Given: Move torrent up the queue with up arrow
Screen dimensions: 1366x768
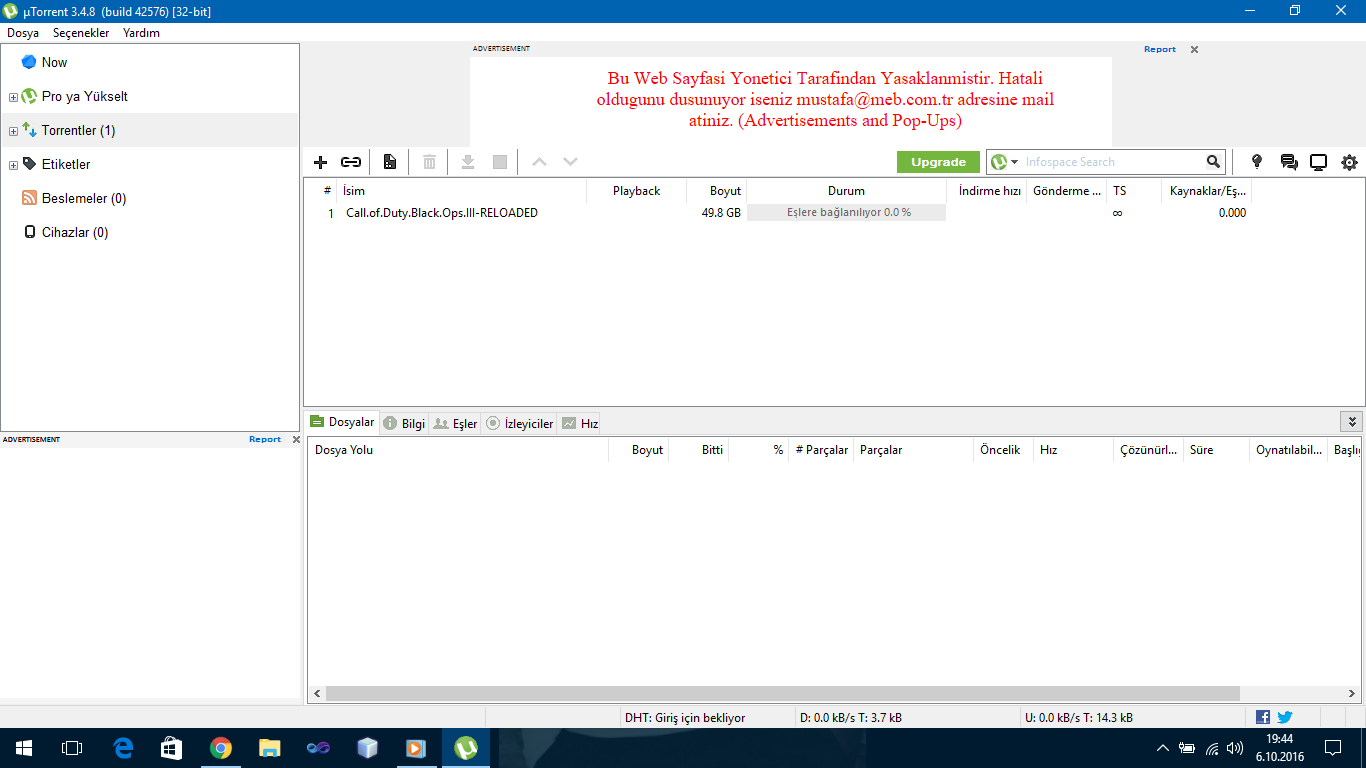Looking at the screenshot, I should point(539,162).
